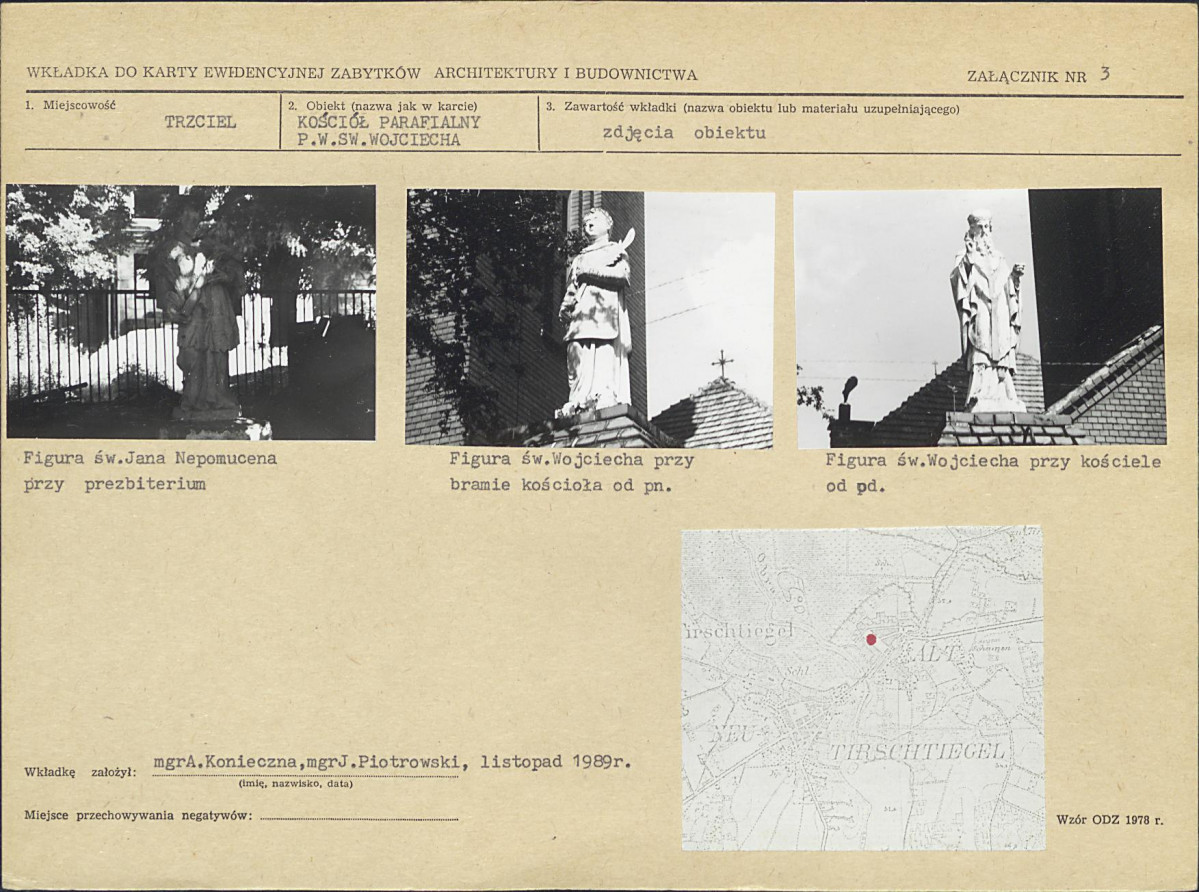Click the handwritten attachment number 3
Screen dimensions: 1199x892
[1104, 74]
